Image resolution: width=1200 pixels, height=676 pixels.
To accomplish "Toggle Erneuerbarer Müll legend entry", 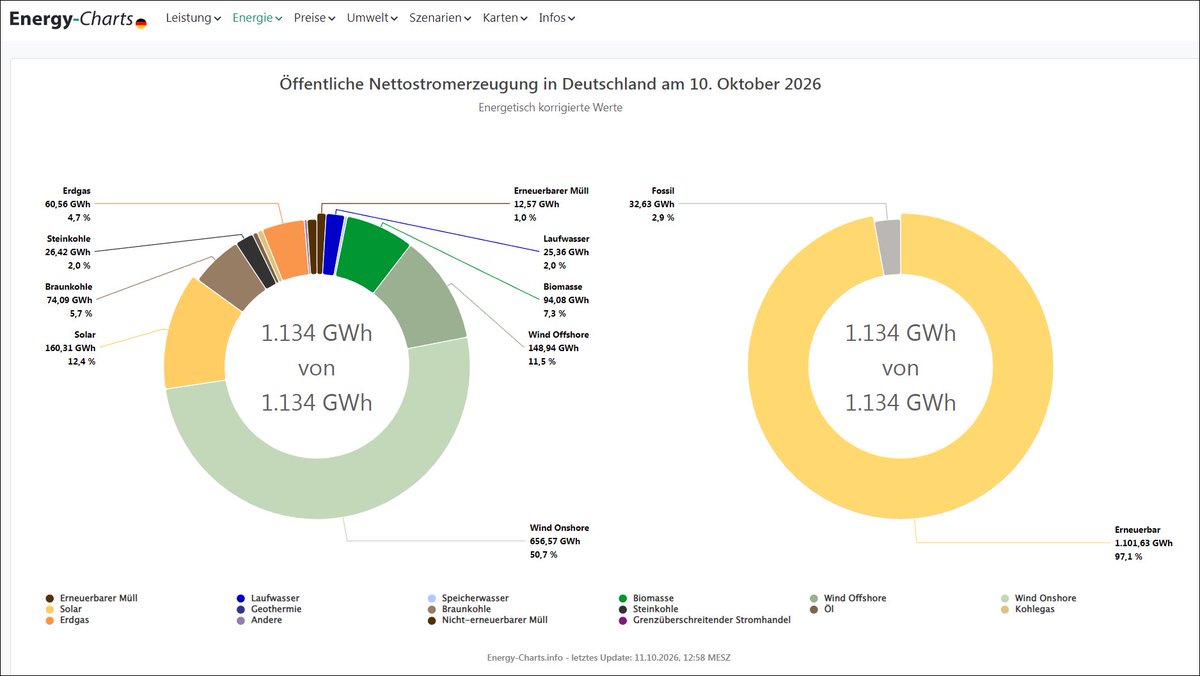I will [91, 598].
